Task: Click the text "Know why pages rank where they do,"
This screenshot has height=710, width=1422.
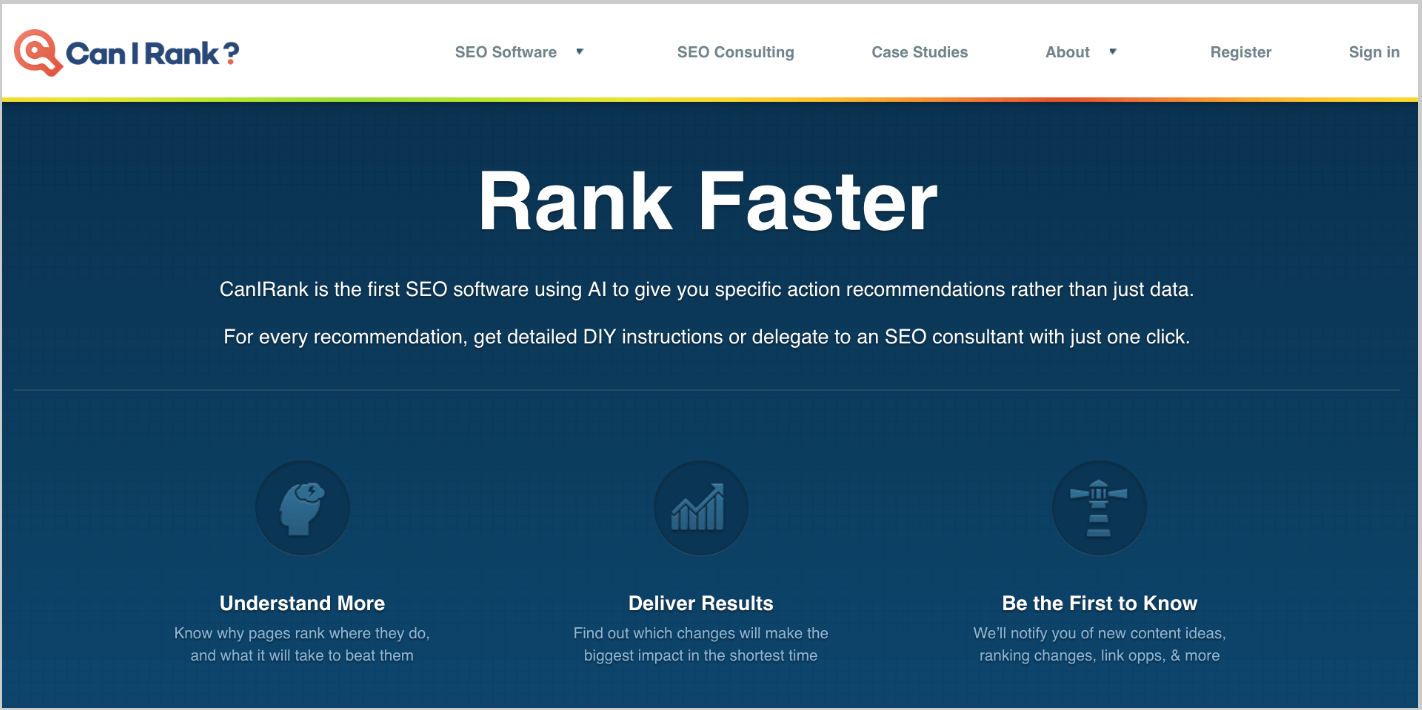Action: 302,633
